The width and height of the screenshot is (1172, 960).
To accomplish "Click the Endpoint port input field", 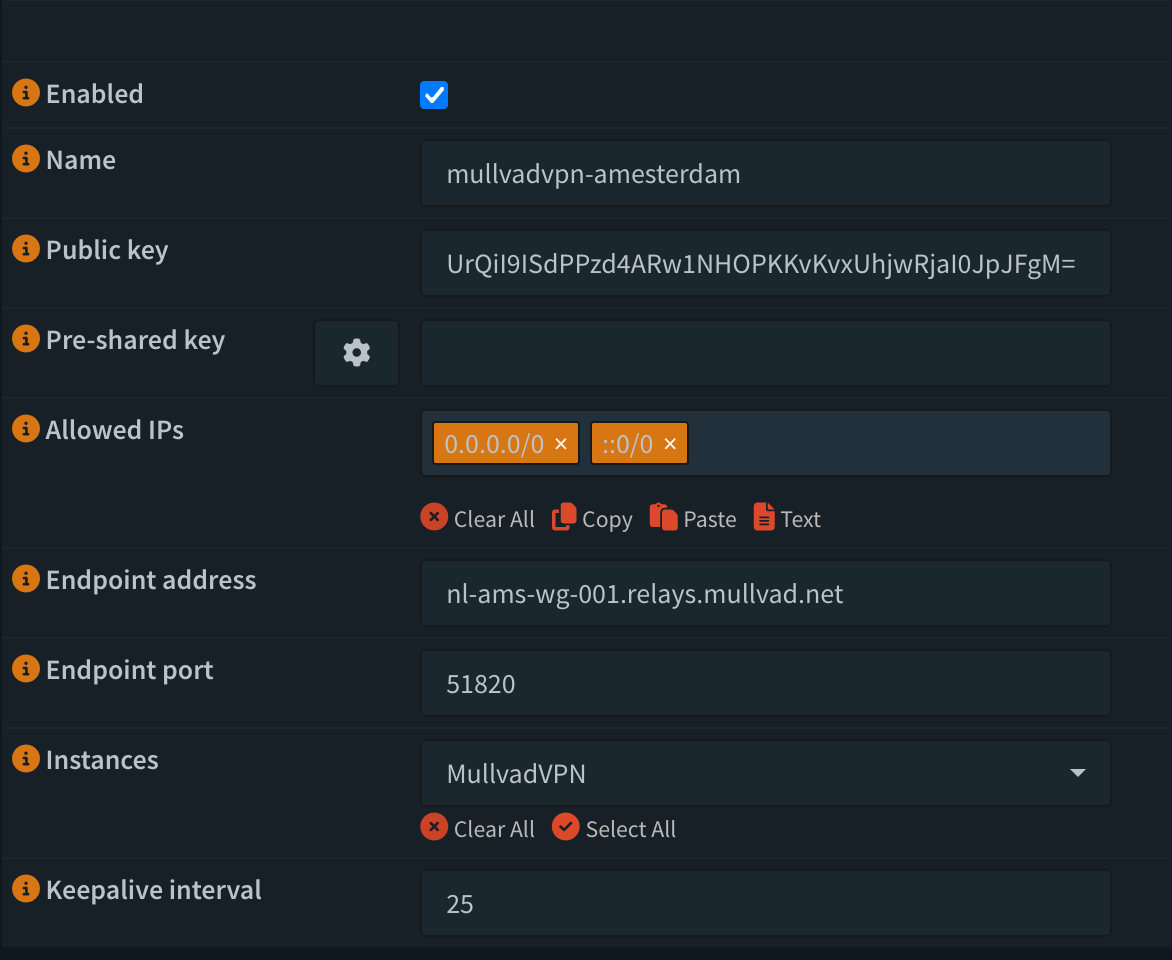I will (765, 683).
